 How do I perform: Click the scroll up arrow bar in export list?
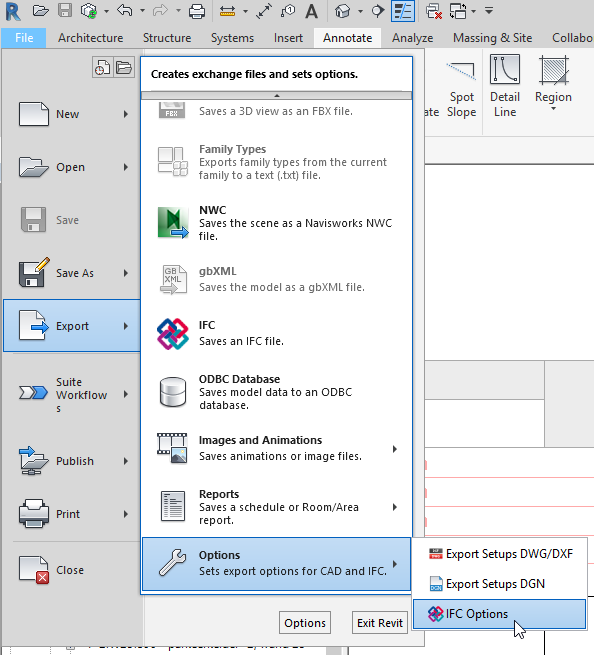(x=277, y=96)
